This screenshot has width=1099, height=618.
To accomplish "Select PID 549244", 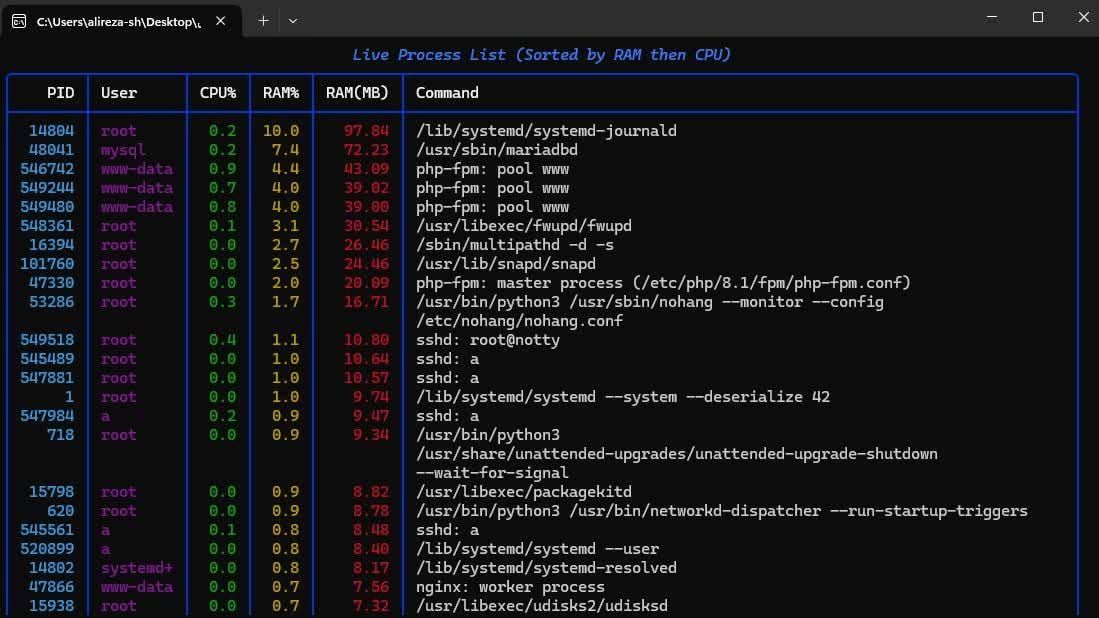I will pos(47,188).
